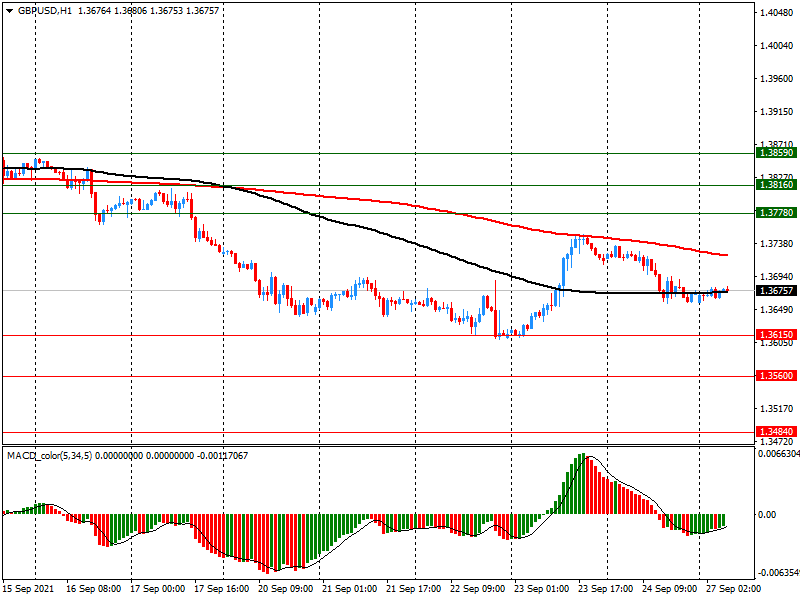This screenshot has height=600, width=800.
Task: Click the 1.39600 price scale value
Action: coord(777,79)
